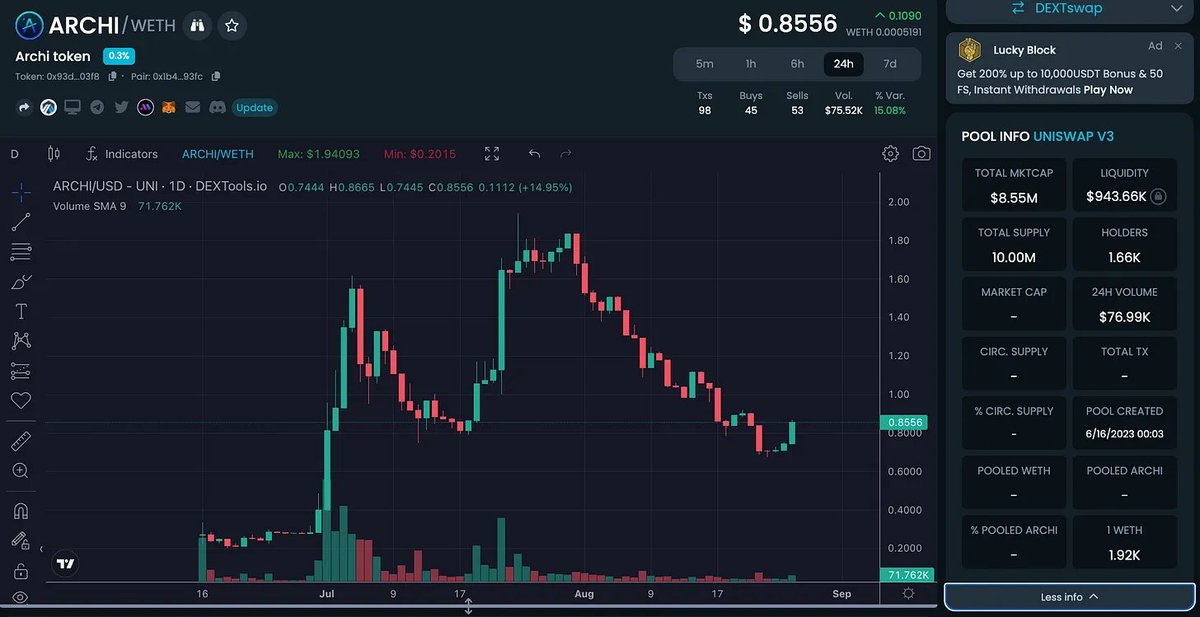Open the D time interval selector
The width and height of the screenshot is (1200, 617).
[15, 154]
